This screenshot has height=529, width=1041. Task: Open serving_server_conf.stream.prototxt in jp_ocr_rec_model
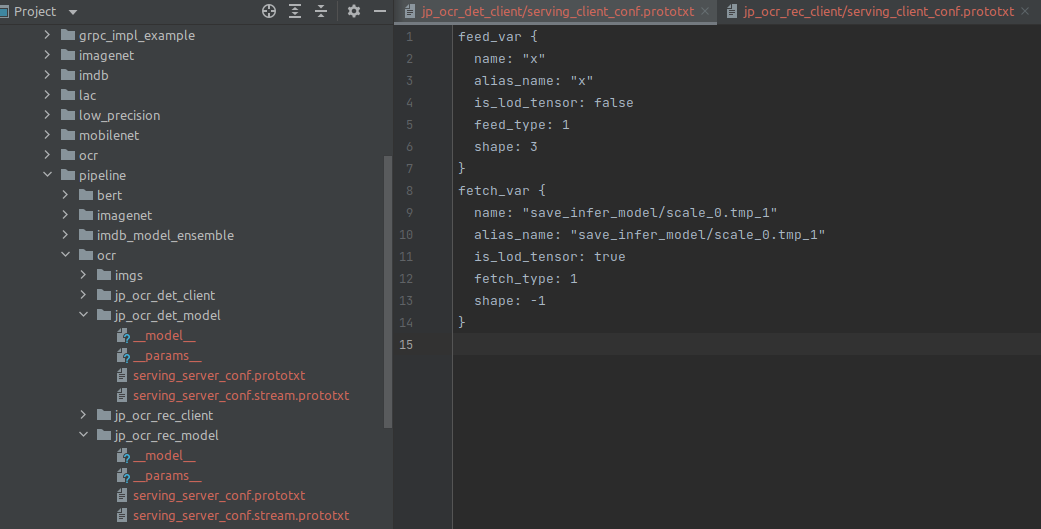240,516
